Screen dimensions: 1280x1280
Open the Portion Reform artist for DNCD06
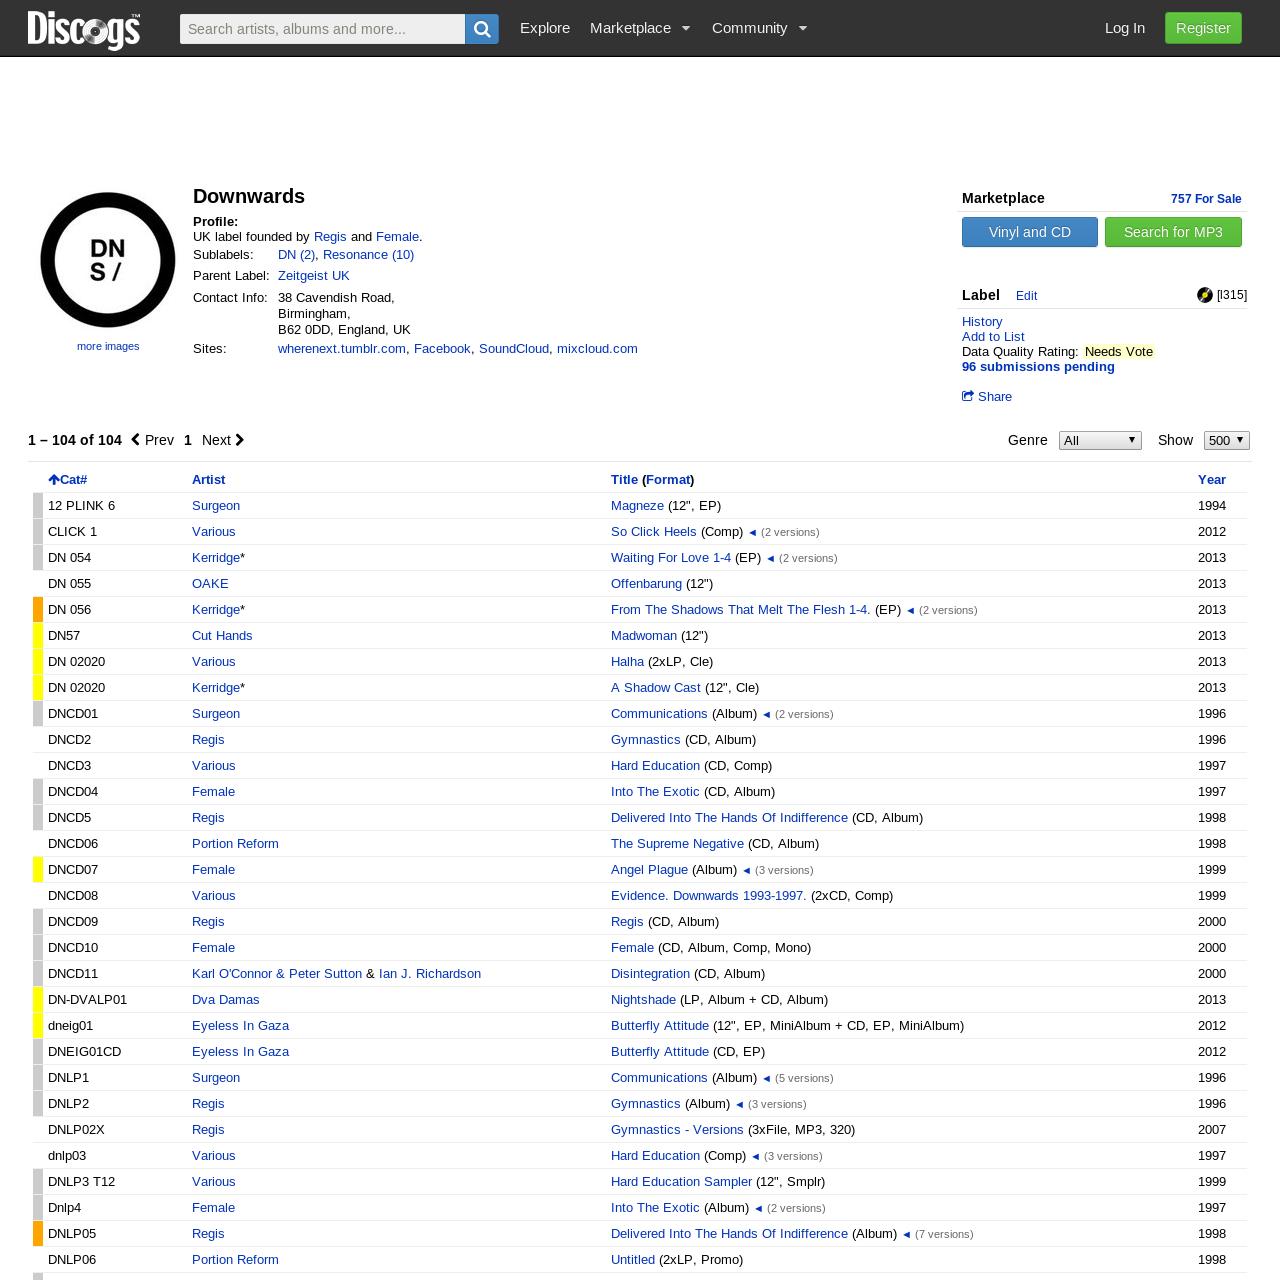(x=235, y=844)
